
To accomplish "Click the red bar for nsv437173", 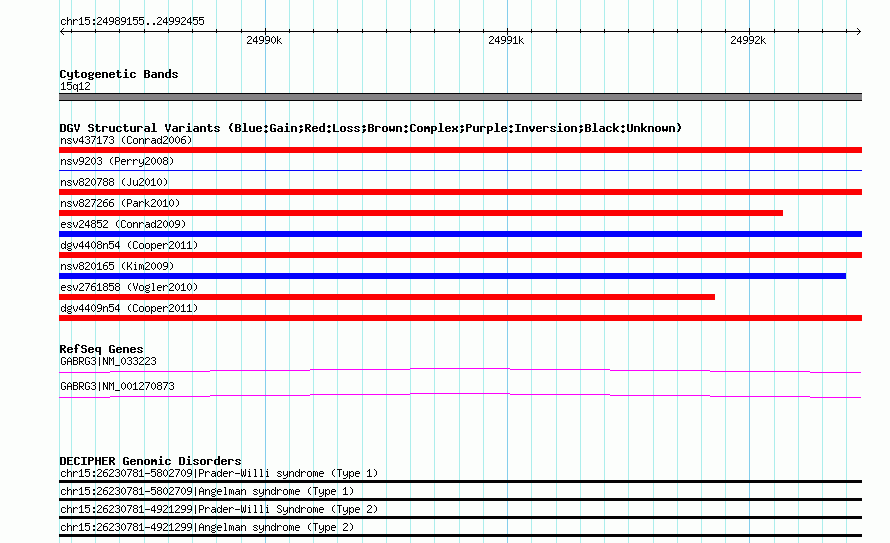I will point(460,150).
